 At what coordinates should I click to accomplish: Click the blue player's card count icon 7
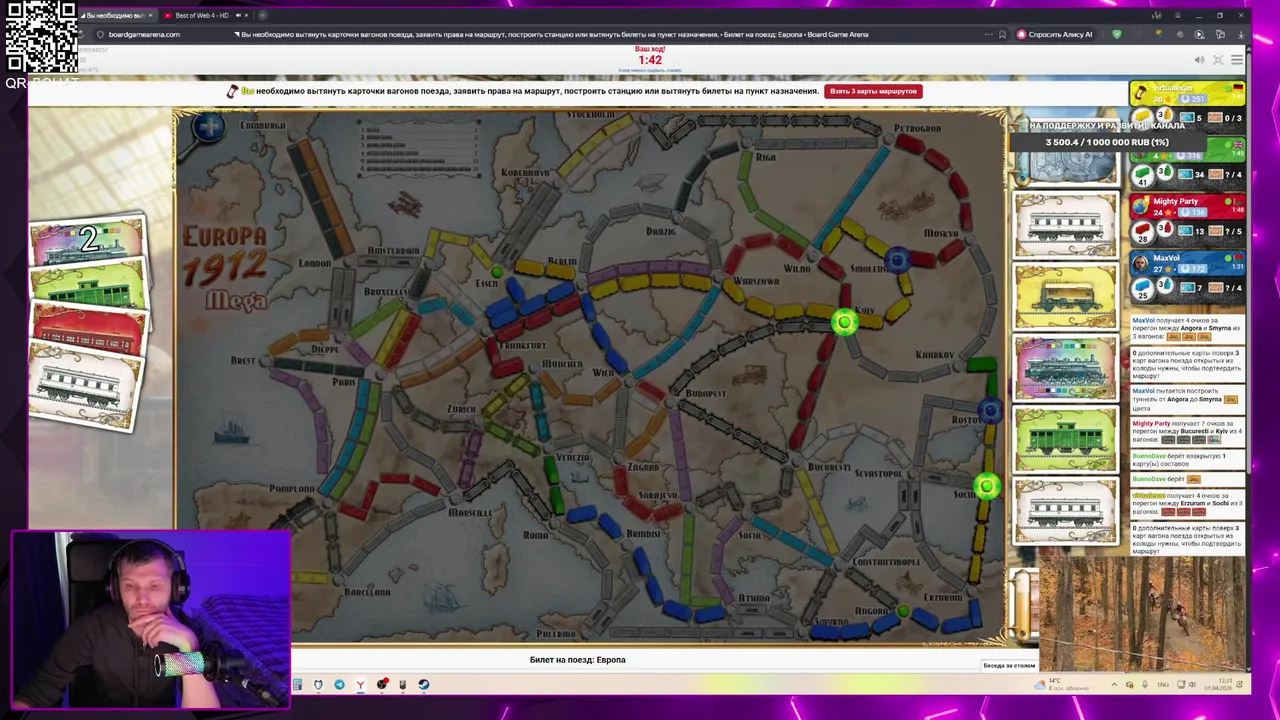tap(1186, 288)
